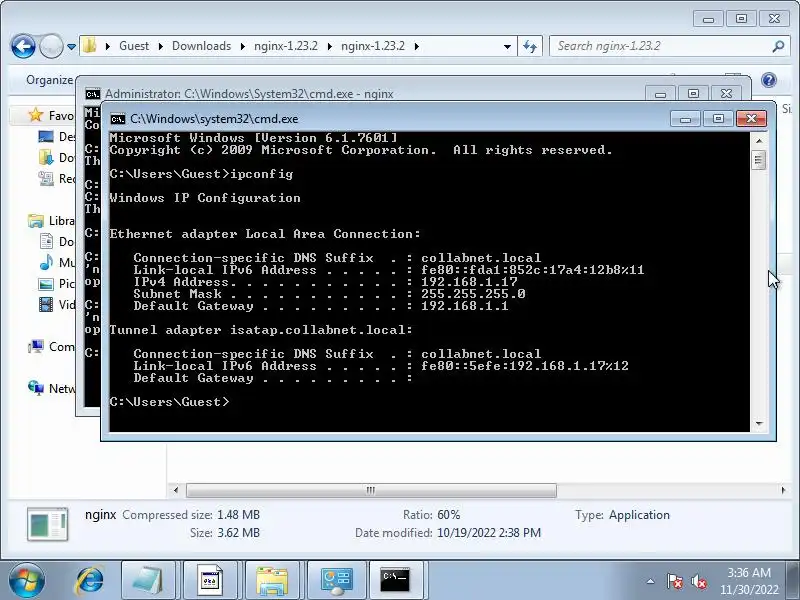Viewport: 800px width, 600px height.
Task: Click the magnifier icon in the search box
Action: coord(778,46)
